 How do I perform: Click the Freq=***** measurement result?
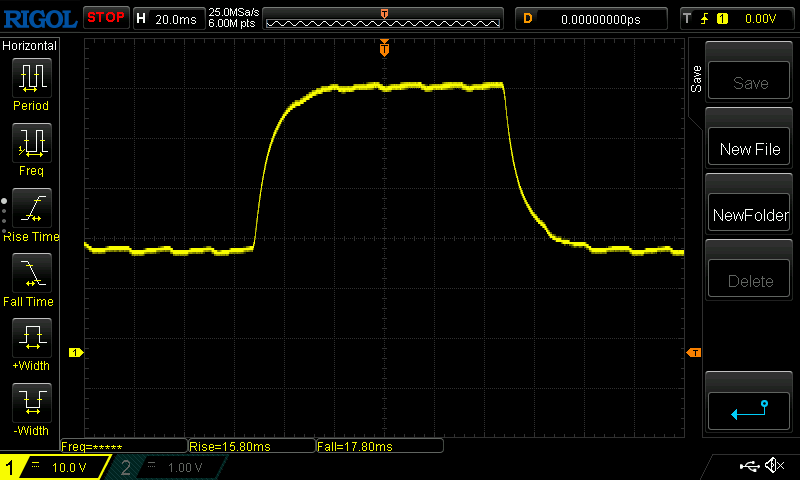click(x=123, y=446)
